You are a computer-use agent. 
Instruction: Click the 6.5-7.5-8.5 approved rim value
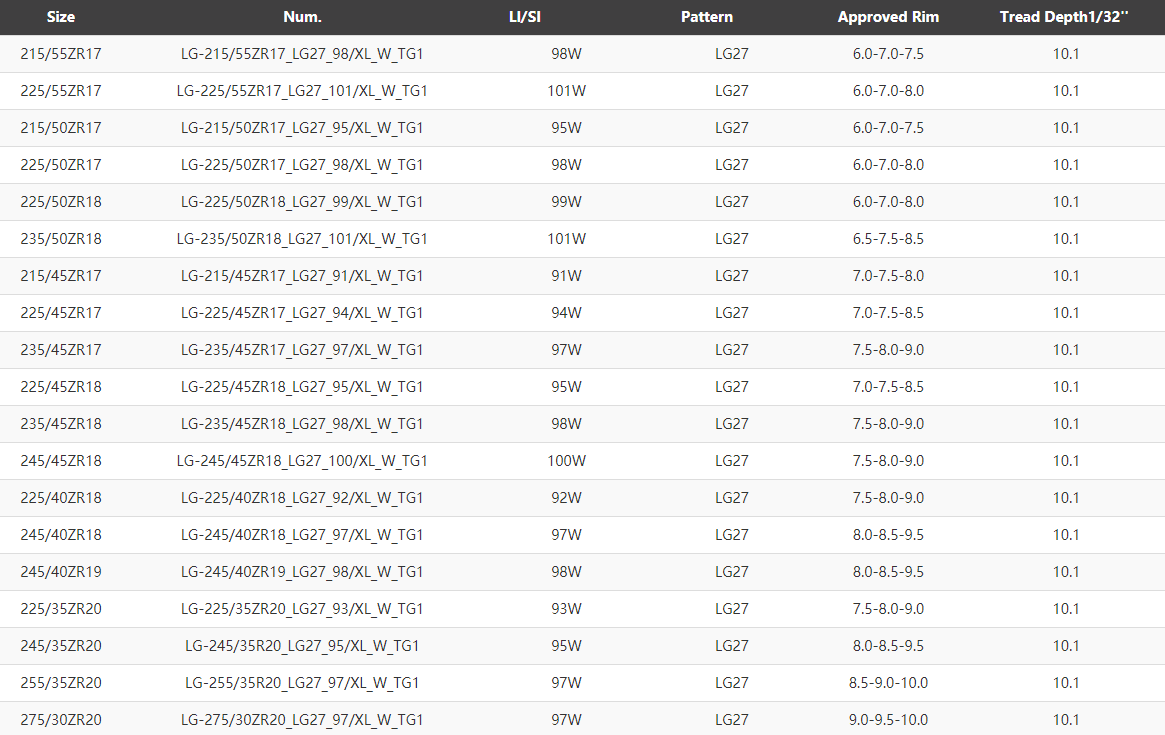(x=888, y=239)
